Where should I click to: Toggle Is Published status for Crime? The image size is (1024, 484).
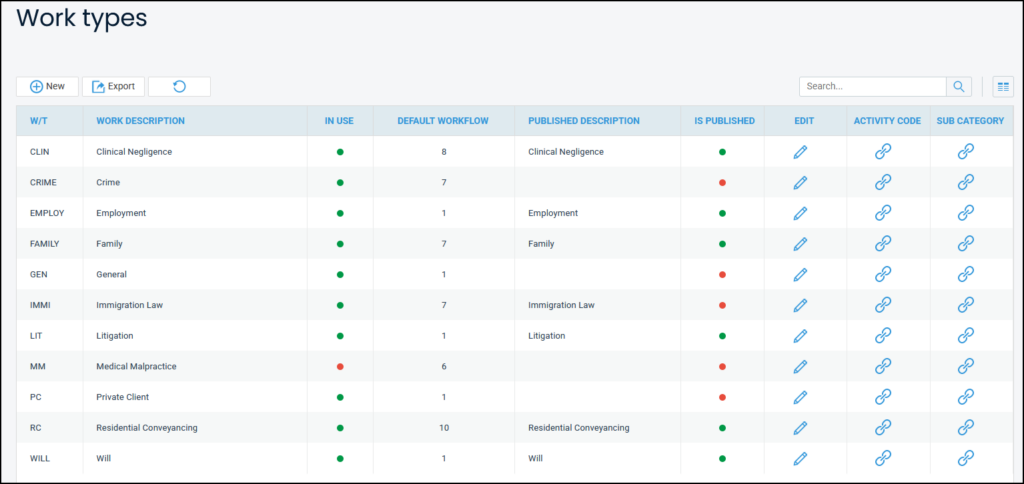pos(722,183)
